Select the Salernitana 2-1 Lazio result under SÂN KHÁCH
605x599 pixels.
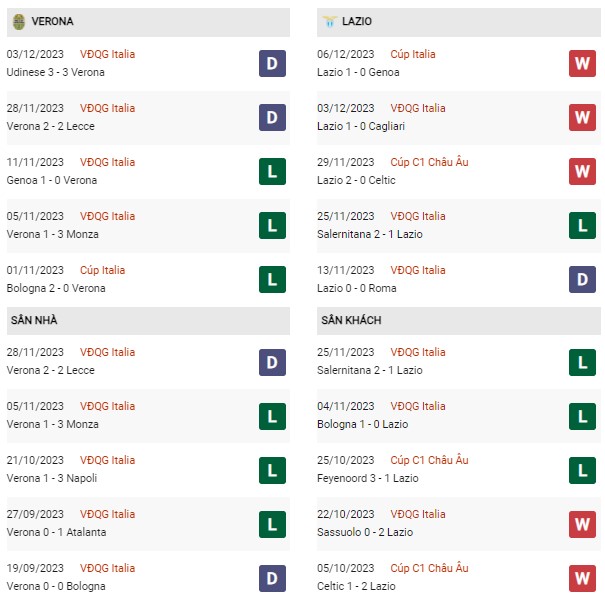click(370, 370)
